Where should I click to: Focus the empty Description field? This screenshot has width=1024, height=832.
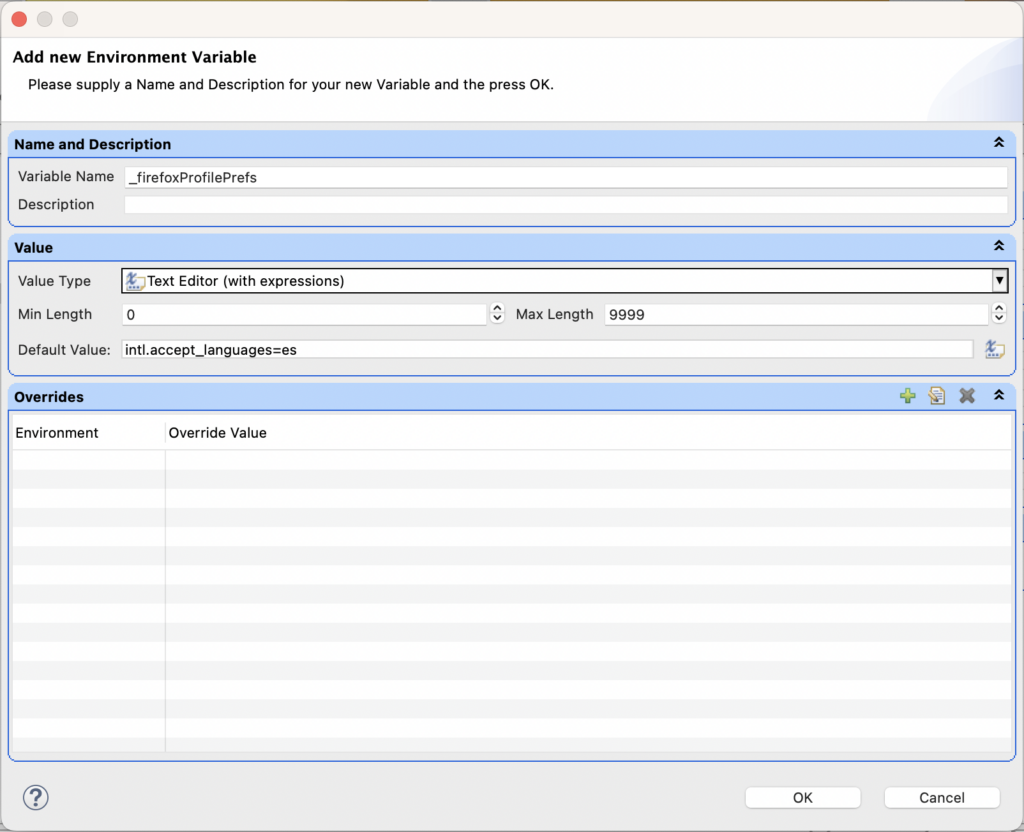pos(566,205)
